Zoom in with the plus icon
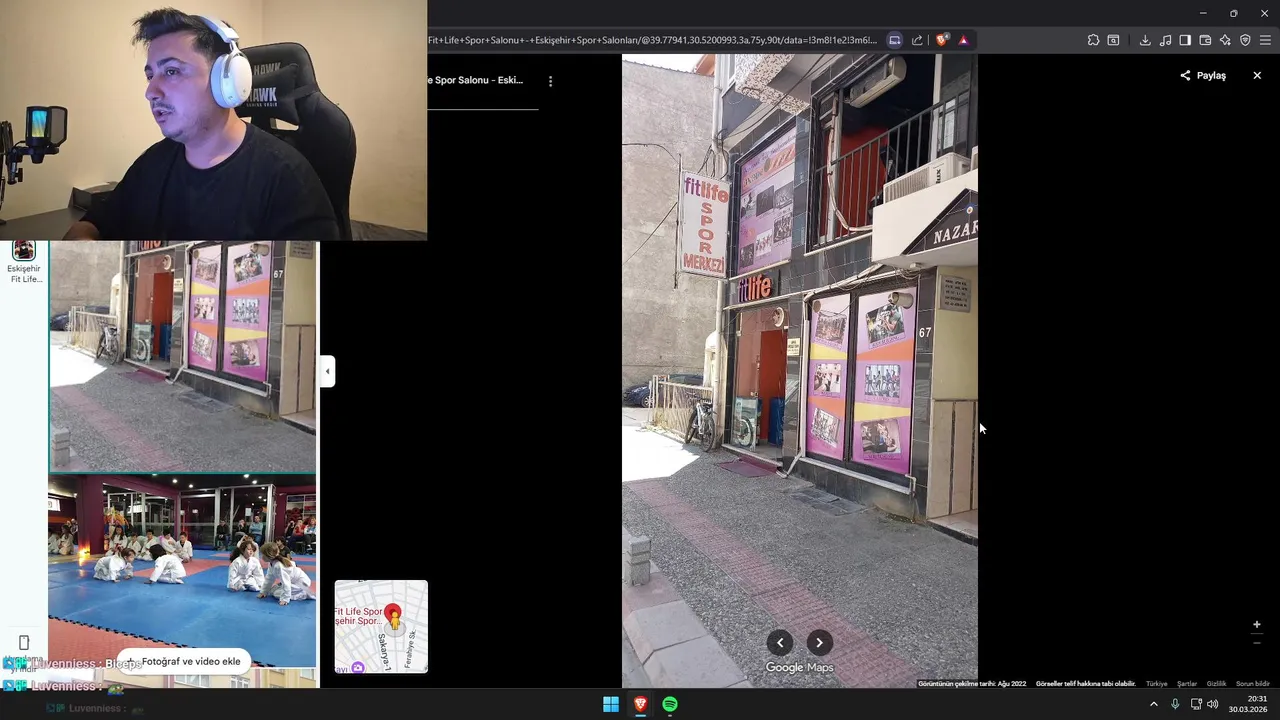The width and height of the screenshot is (1280, 720). pyautogui.click(x=1257, y=625)
